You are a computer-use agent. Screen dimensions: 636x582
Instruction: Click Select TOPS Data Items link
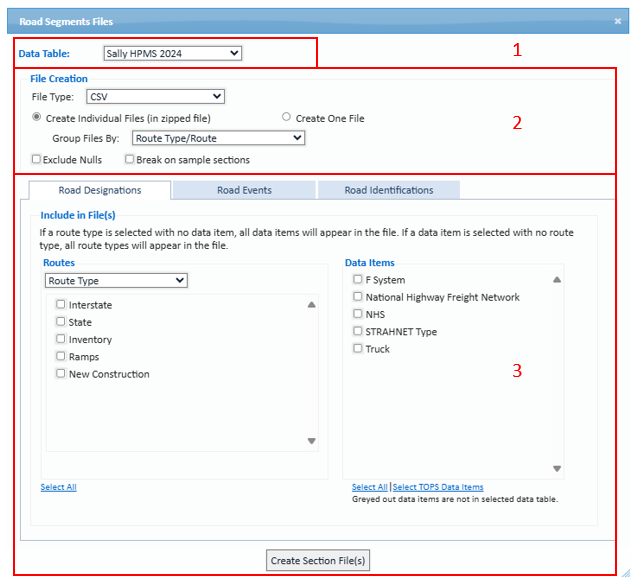(x=437, y=487)
